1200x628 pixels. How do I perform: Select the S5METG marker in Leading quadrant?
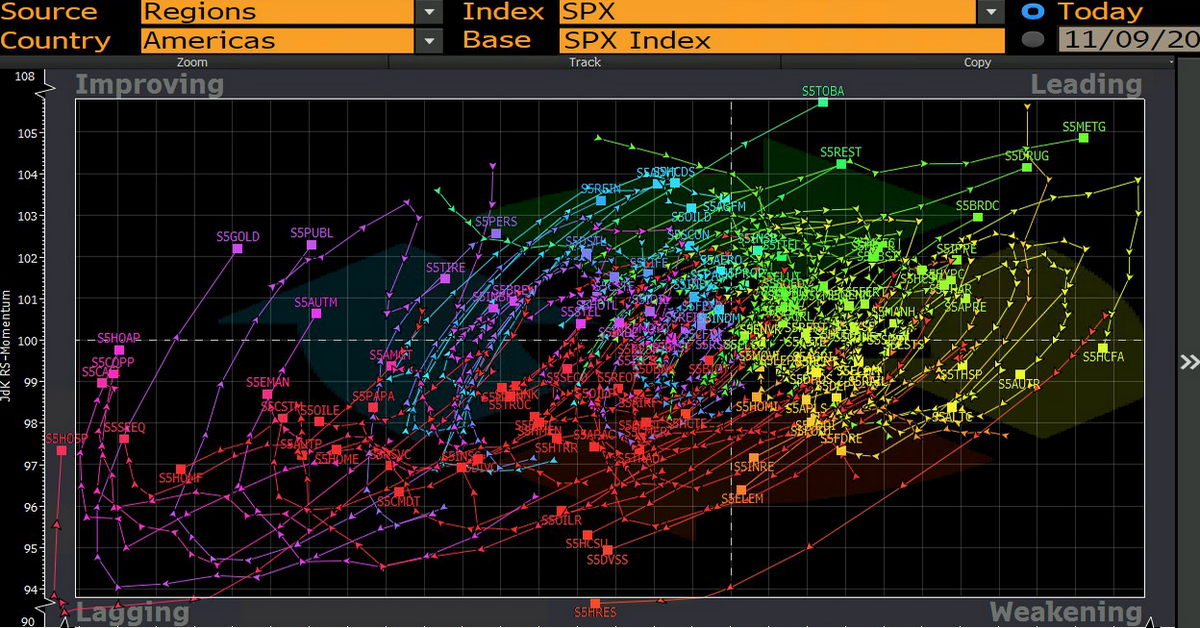tap(1083, 138)
